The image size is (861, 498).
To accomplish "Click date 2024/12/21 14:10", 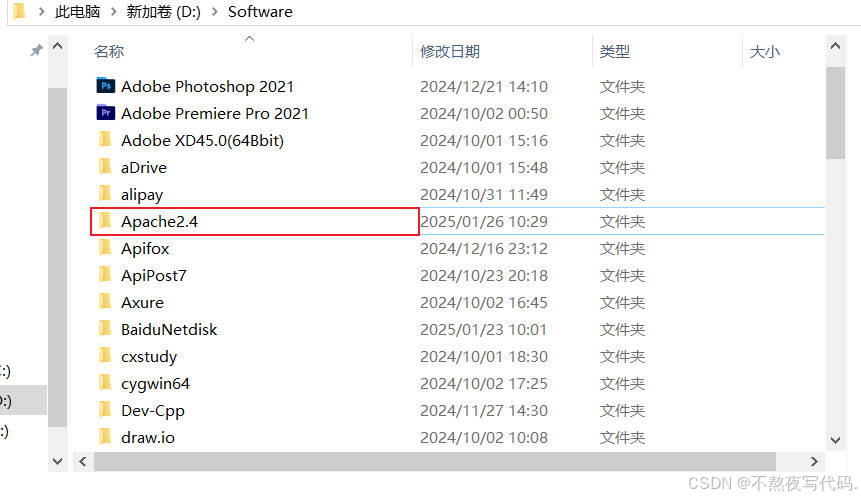I will [484, 86].
